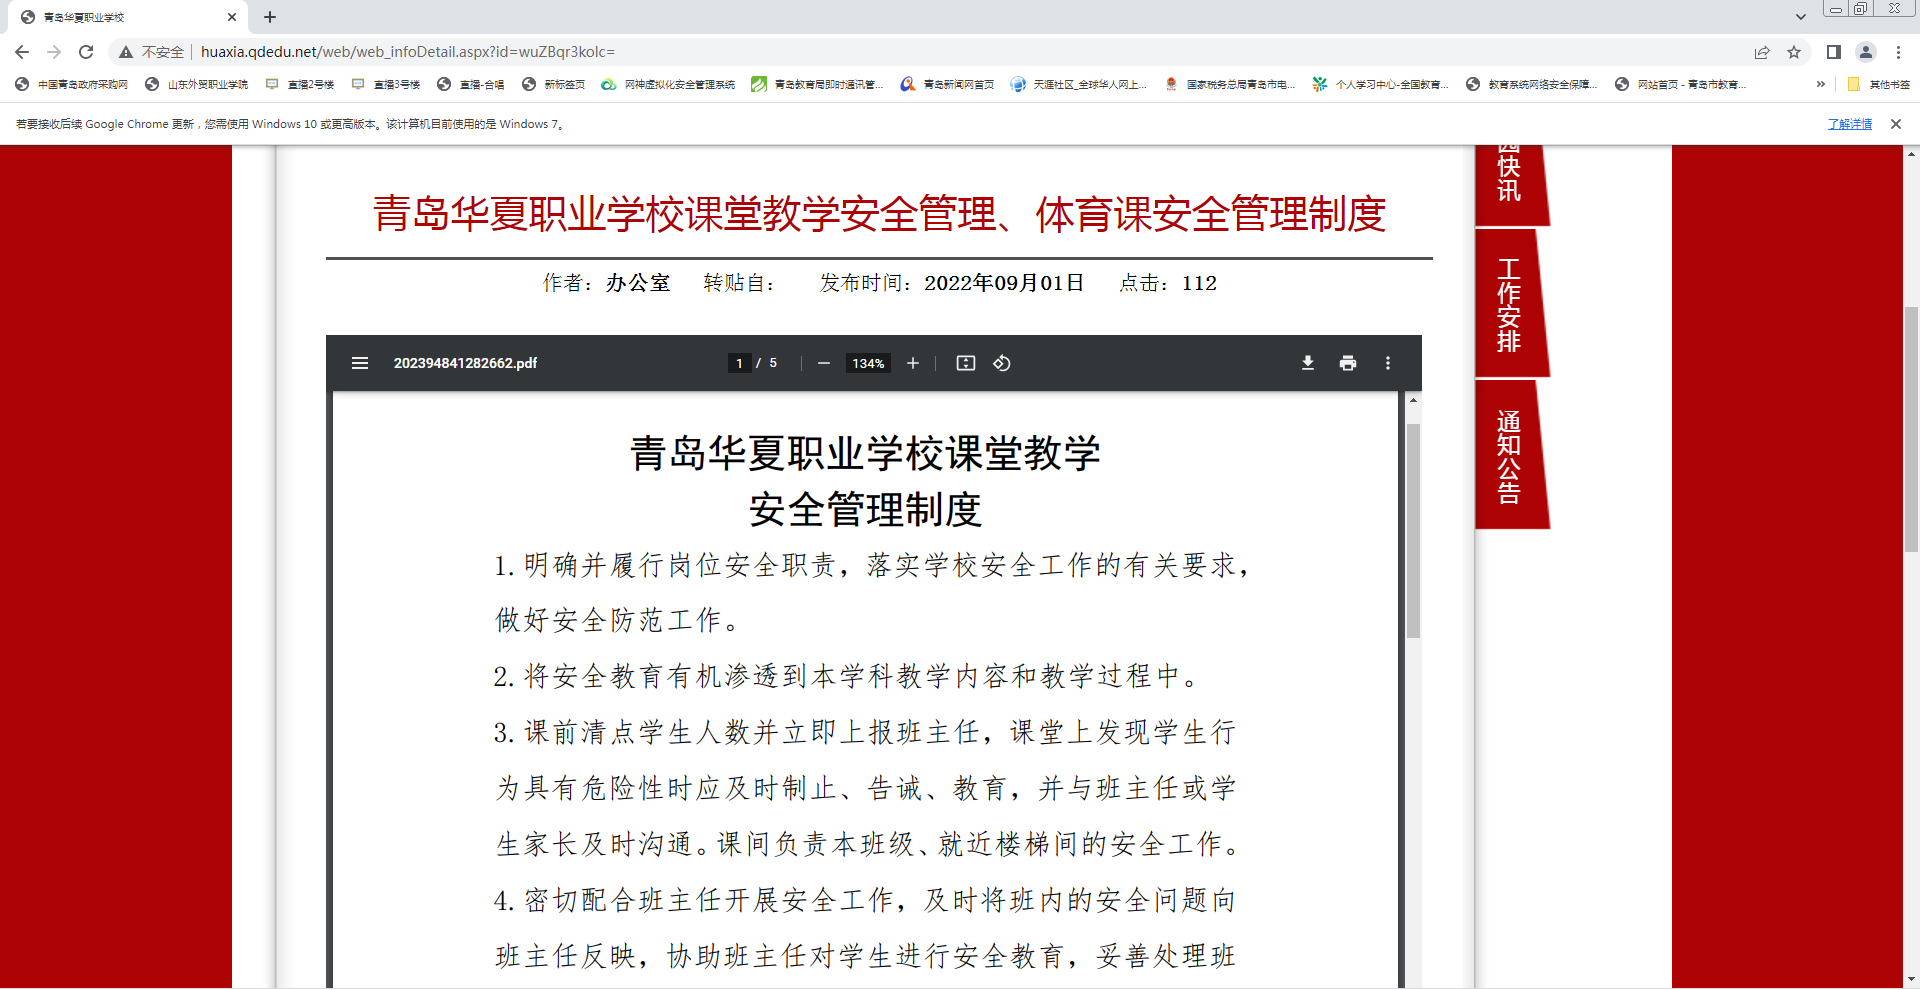Download the PDF file
Screen dimensions: 1920x990
pos(1307,363)
